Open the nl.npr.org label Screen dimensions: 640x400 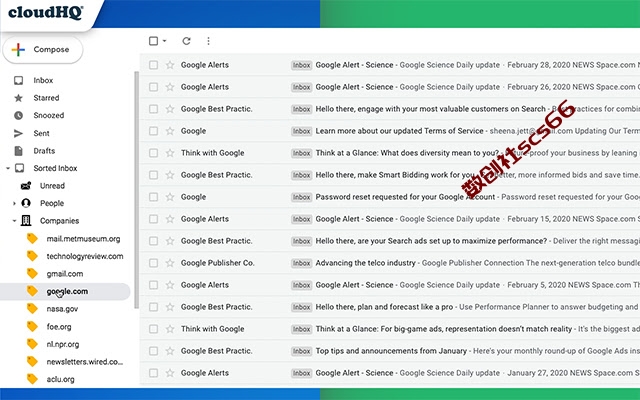62,344
